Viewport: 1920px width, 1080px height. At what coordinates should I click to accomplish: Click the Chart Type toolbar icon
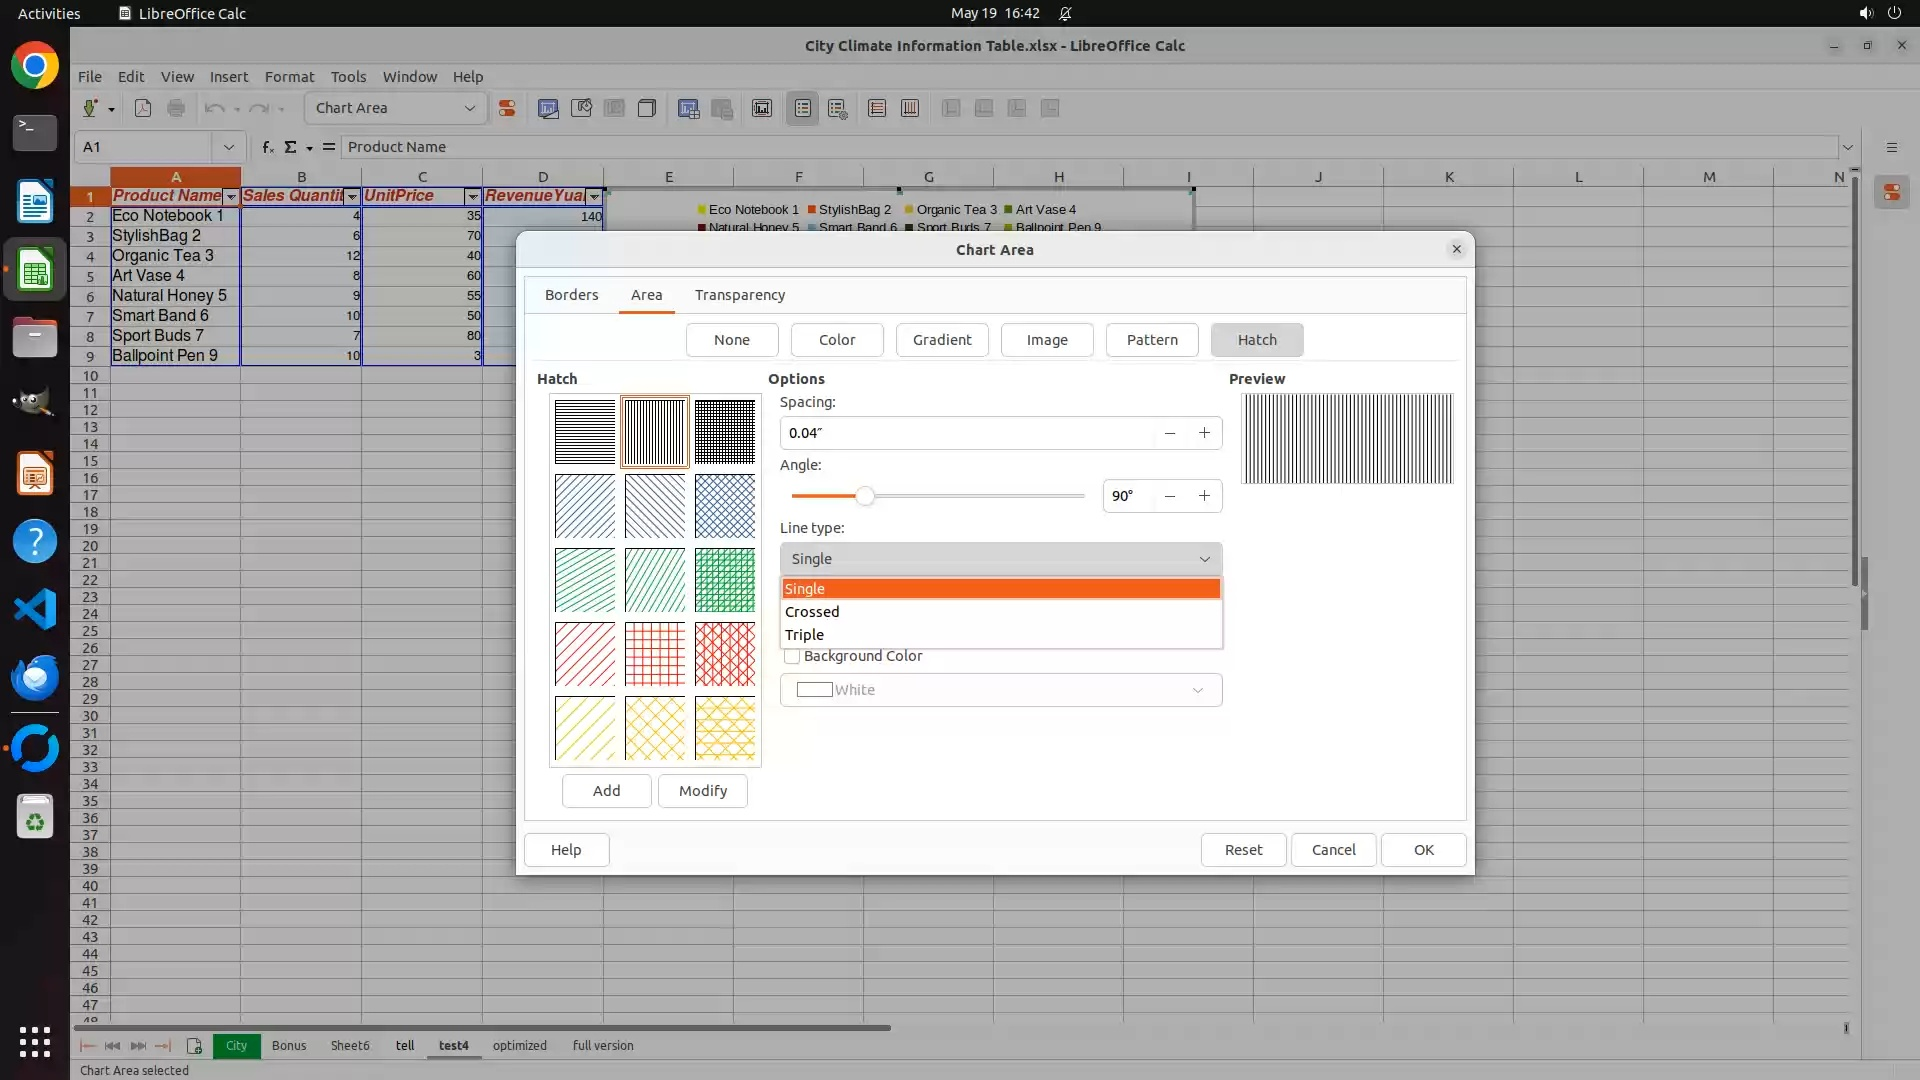pos(548,108)
